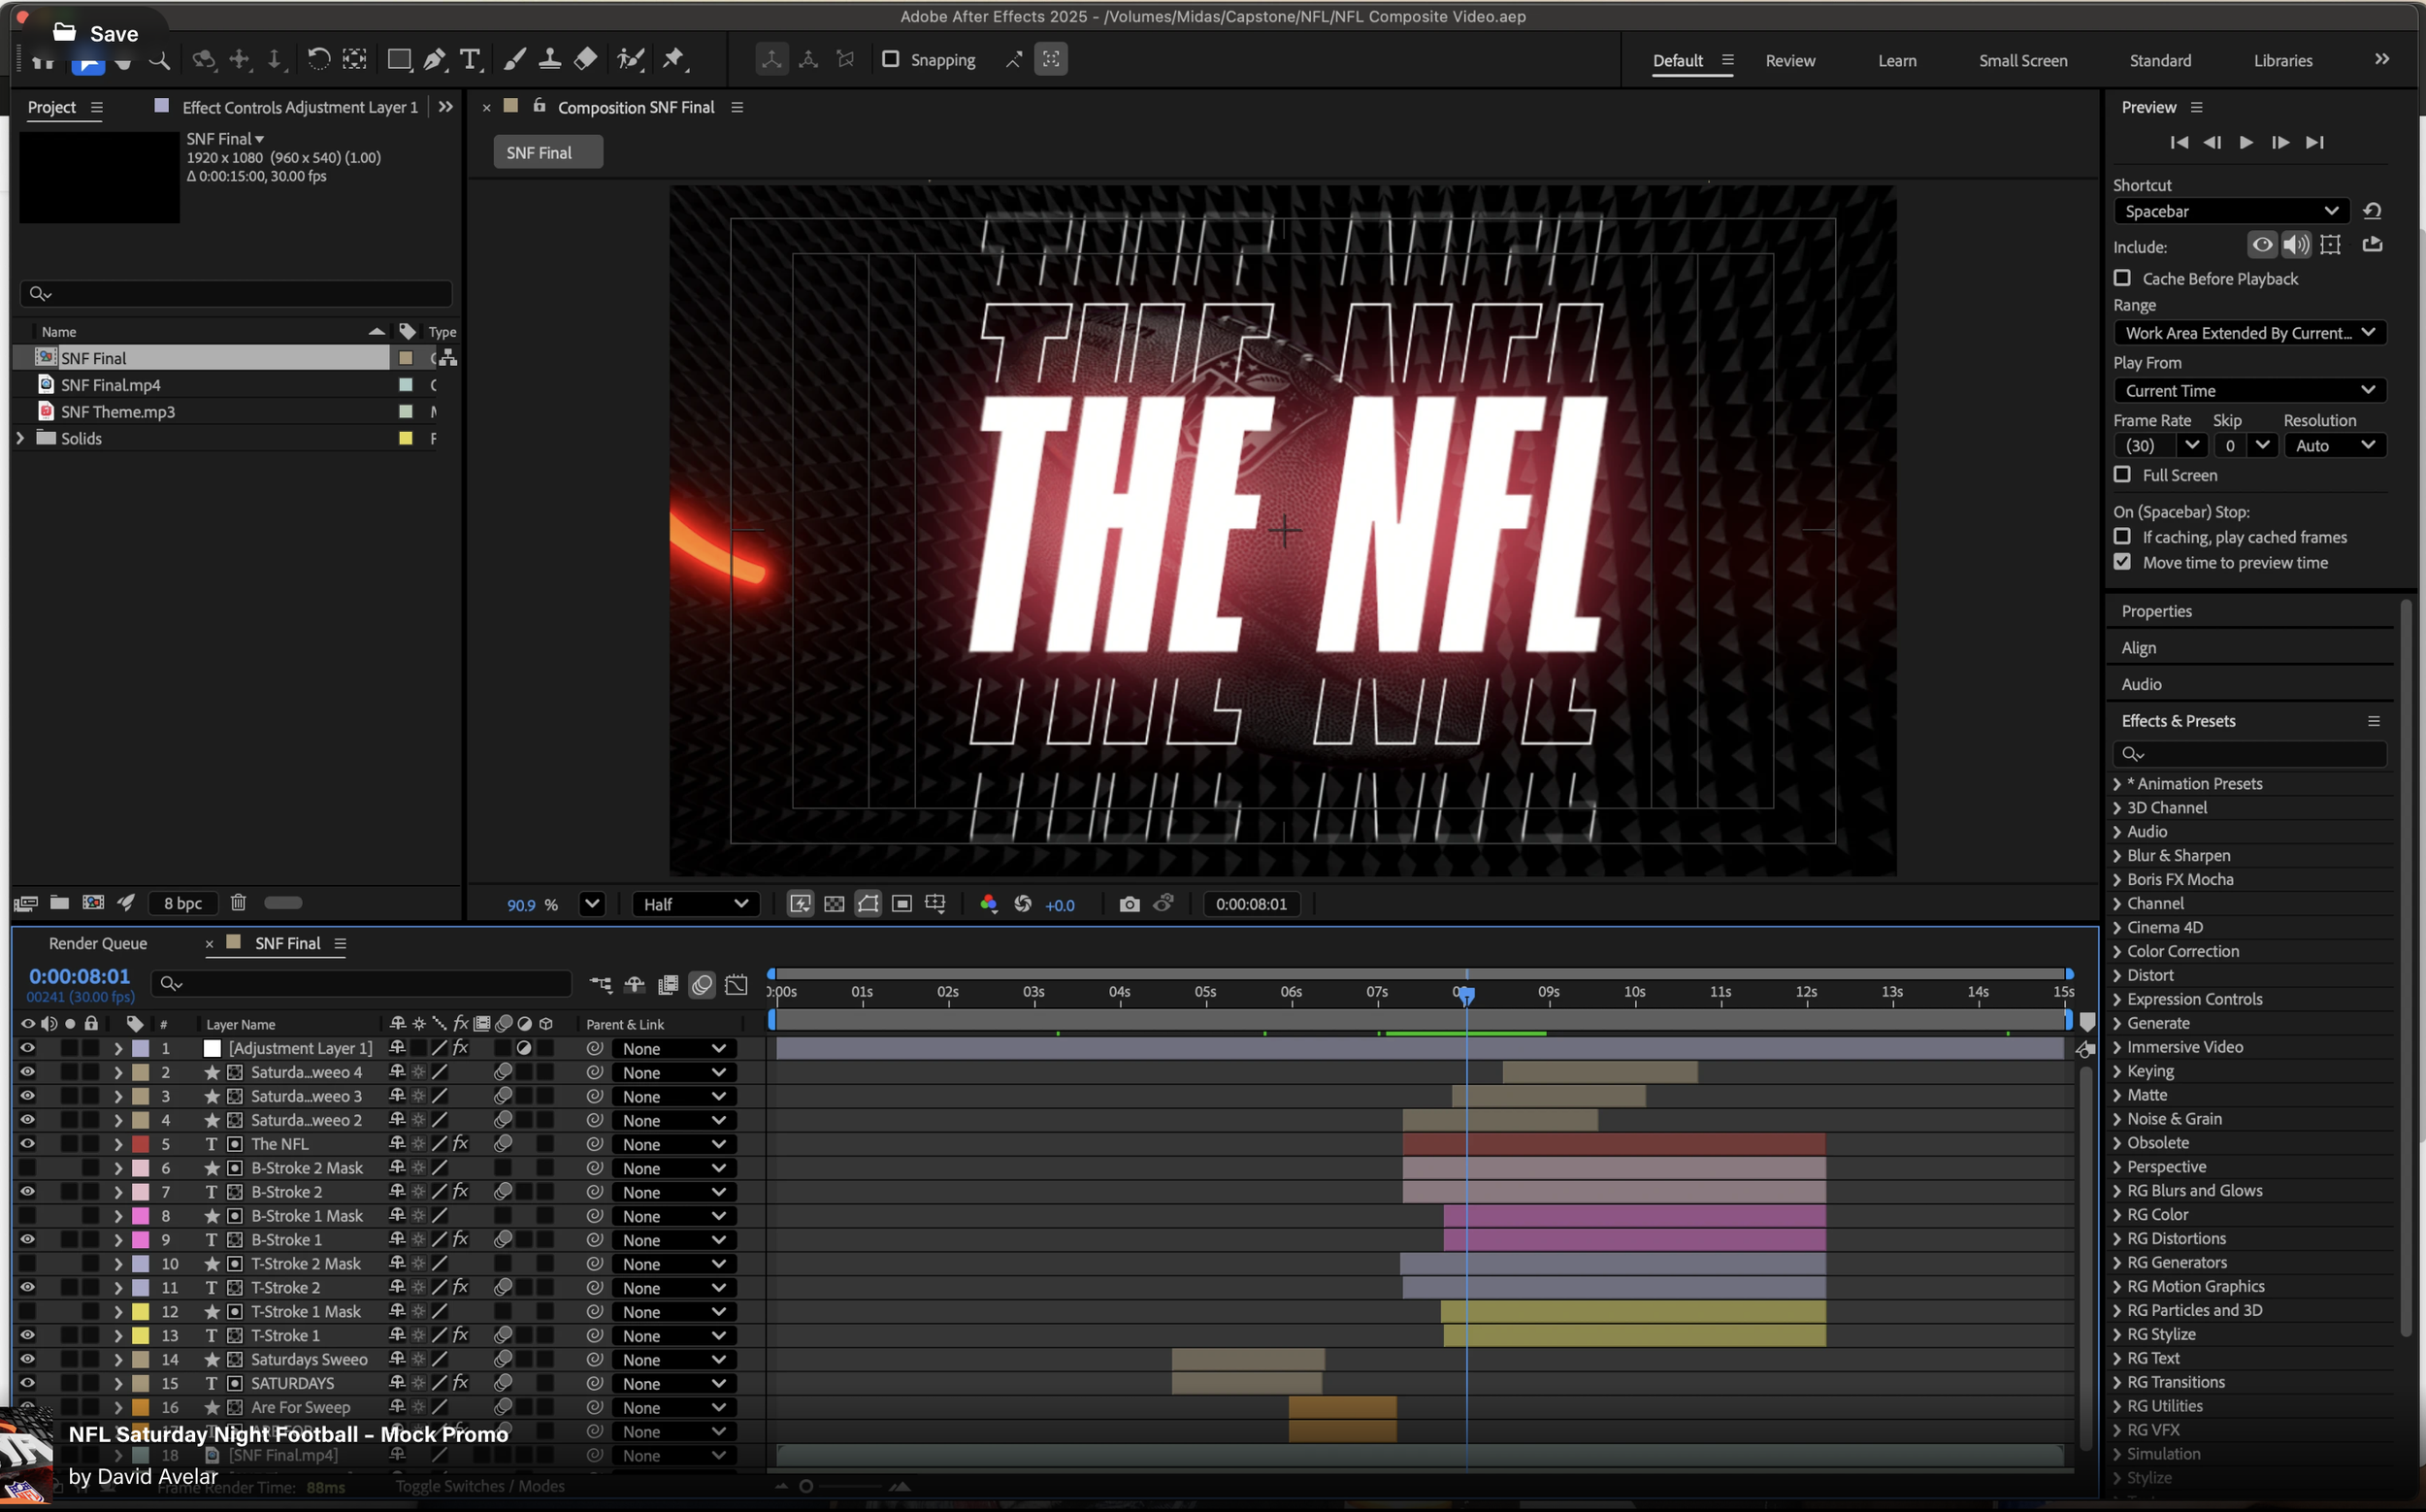The width and height of the screenshot is (2426, 1512).
Task: Open the Project panel tab
Action: 52,107
